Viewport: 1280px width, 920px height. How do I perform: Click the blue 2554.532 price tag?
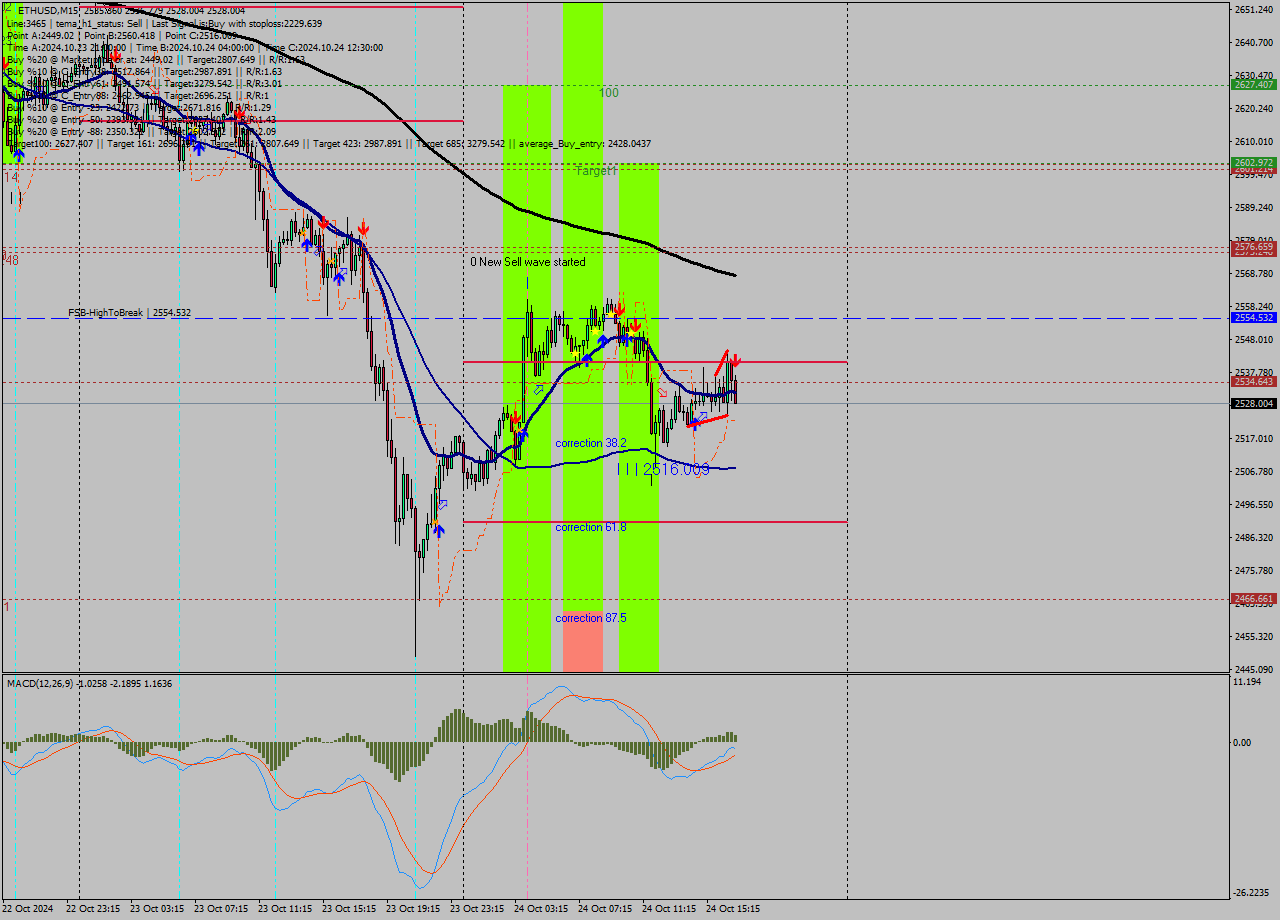(x=1253, y=318)
